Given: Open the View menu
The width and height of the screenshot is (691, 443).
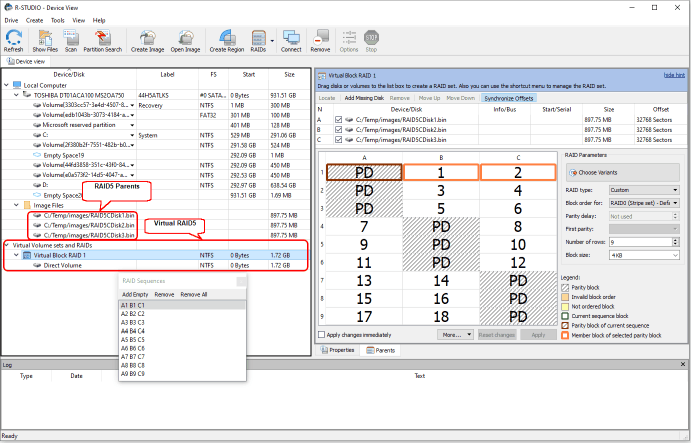Looking at the screenshot, I should point(79,20).
